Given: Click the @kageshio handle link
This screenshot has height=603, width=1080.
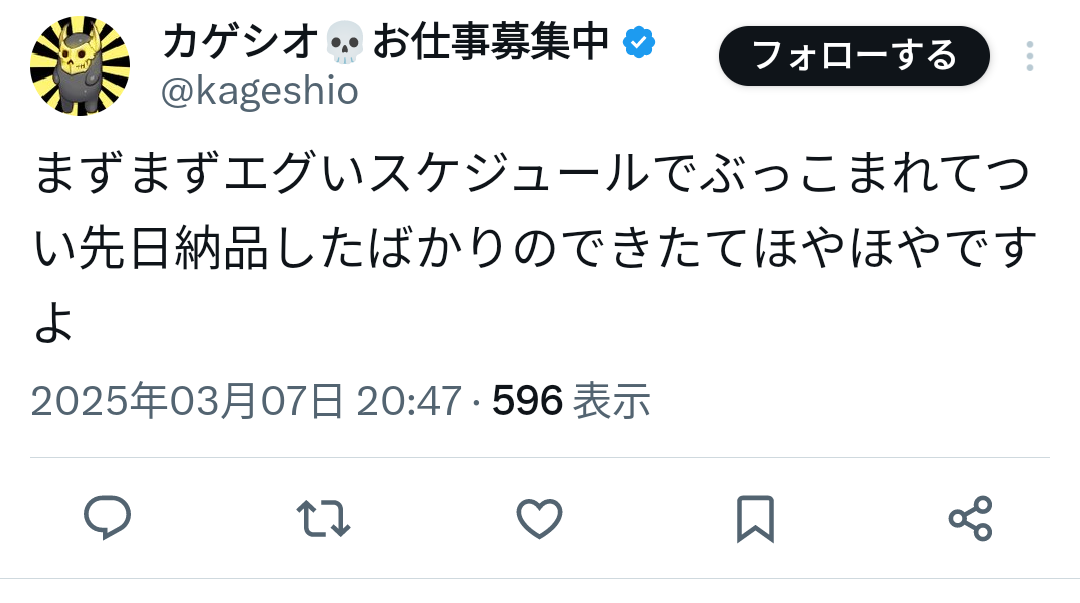Looking at the screenshot, I should pos(260,91).
